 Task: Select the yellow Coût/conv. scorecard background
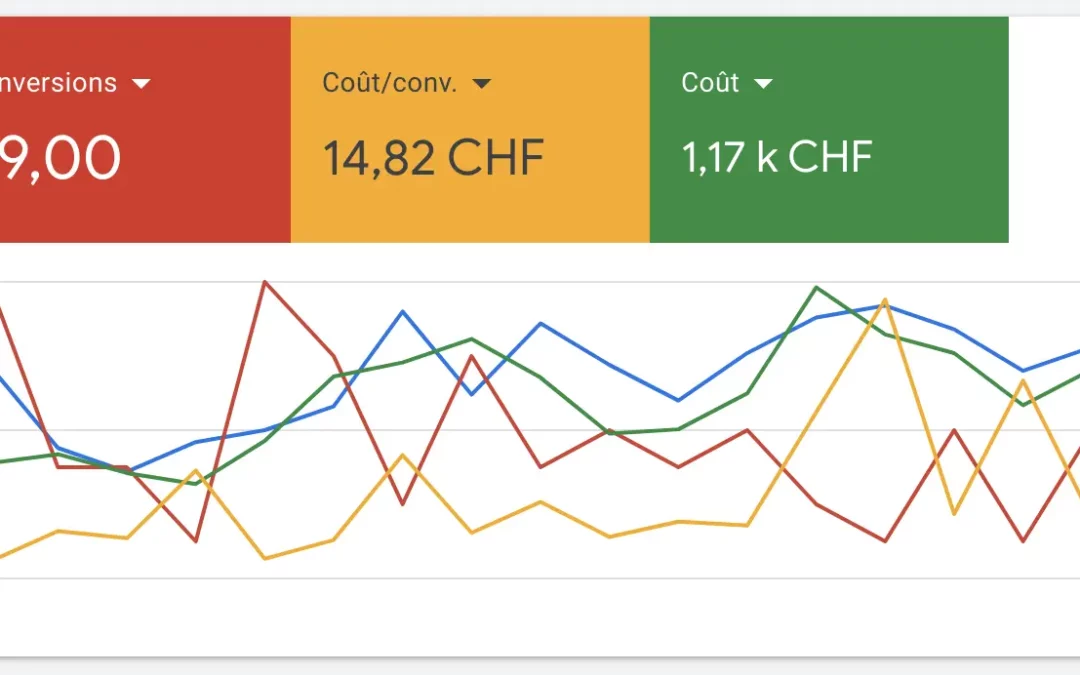coord(470,129)
